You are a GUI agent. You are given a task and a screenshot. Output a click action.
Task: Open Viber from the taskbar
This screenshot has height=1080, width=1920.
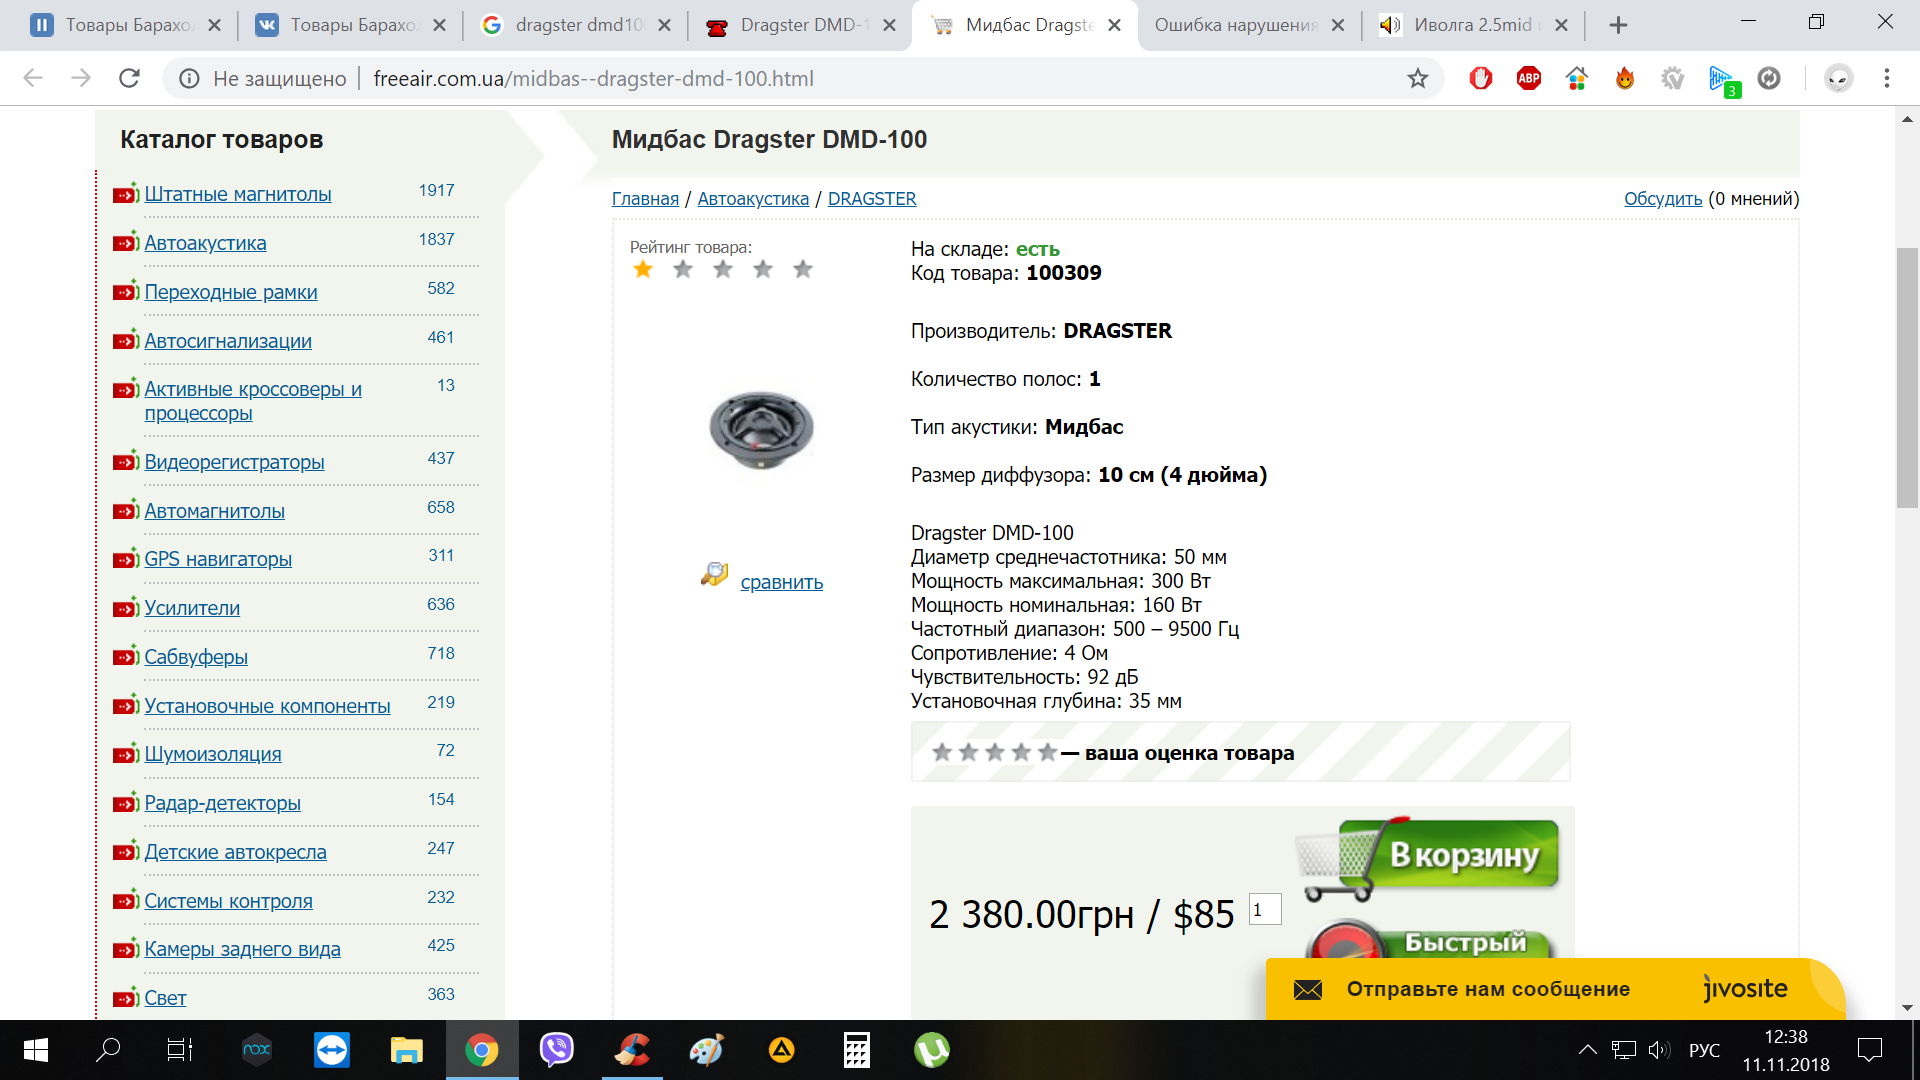pos(556,1049)
